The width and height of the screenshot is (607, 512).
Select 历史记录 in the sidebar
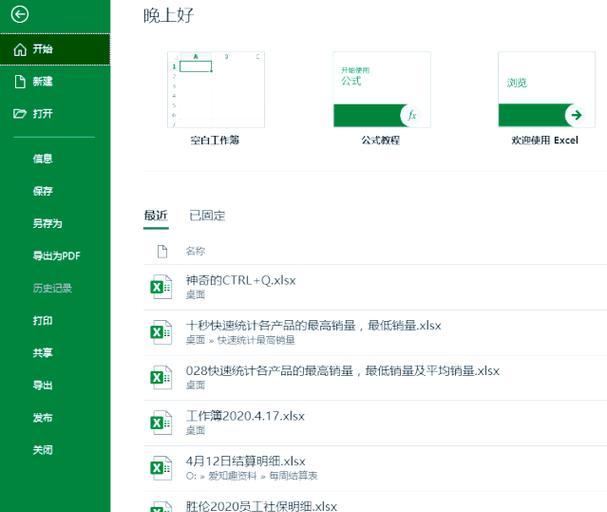pos(52,288)
